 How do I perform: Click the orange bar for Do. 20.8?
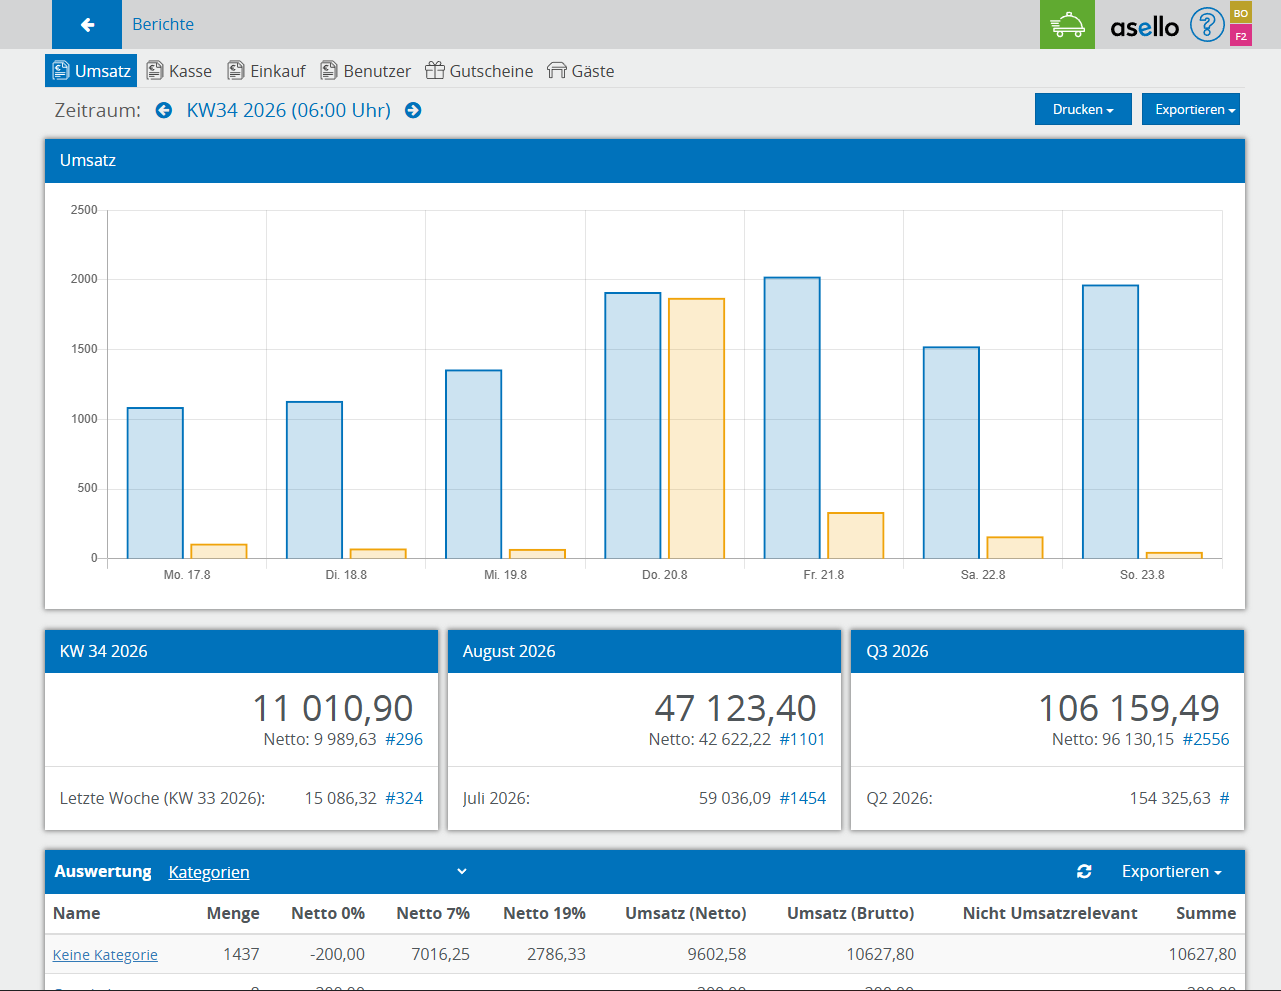coord(696,428)
